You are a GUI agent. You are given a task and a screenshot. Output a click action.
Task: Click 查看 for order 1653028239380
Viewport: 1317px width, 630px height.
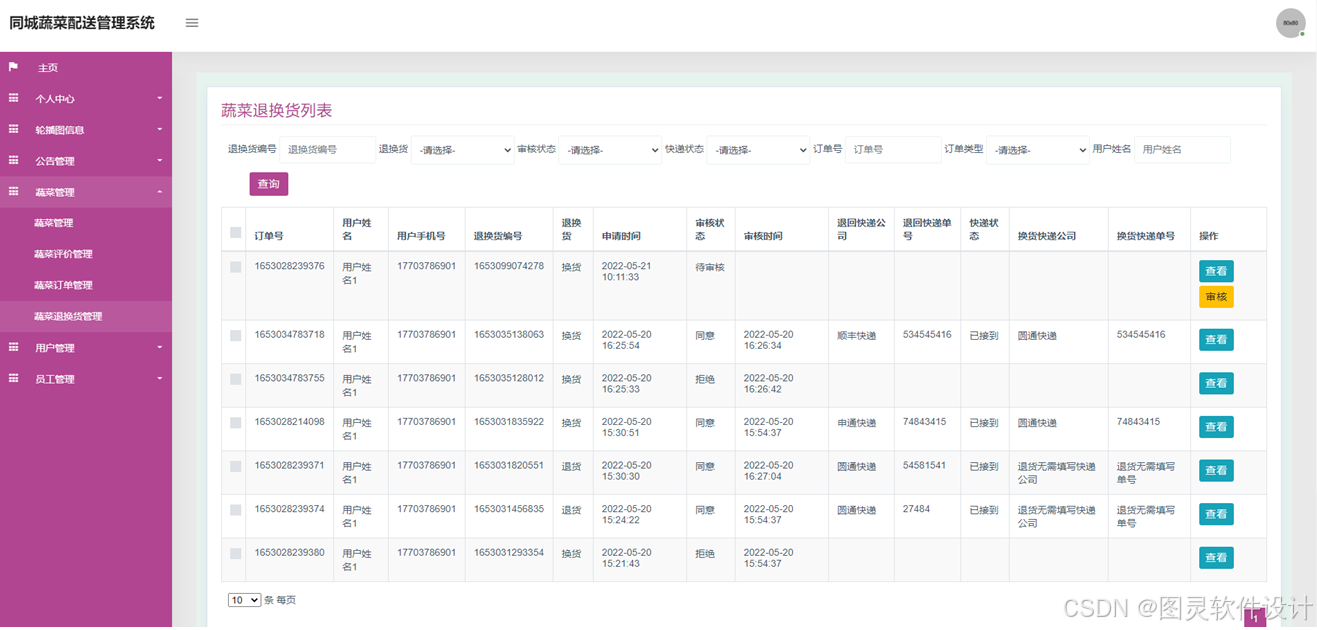pyautogui.click(x=1216, y=557)
